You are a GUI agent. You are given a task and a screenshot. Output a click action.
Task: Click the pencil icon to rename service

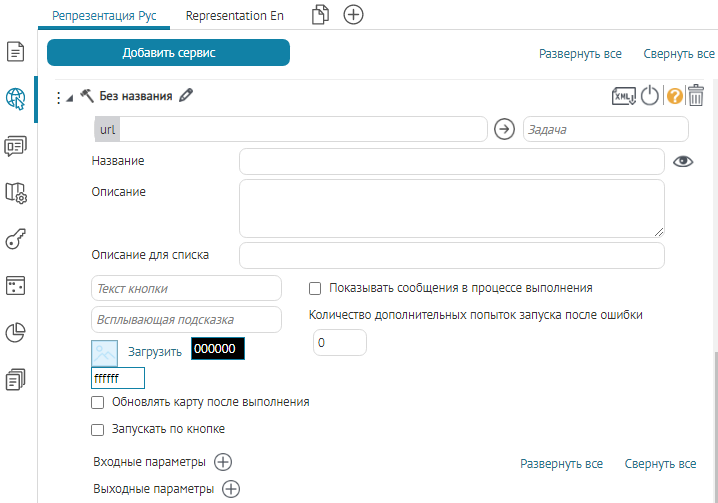point(186,96)
